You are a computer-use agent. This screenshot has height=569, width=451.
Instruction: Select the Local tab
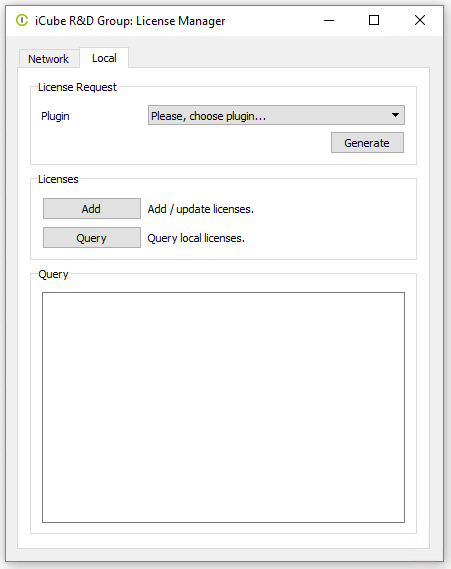(x=104, y=58)
